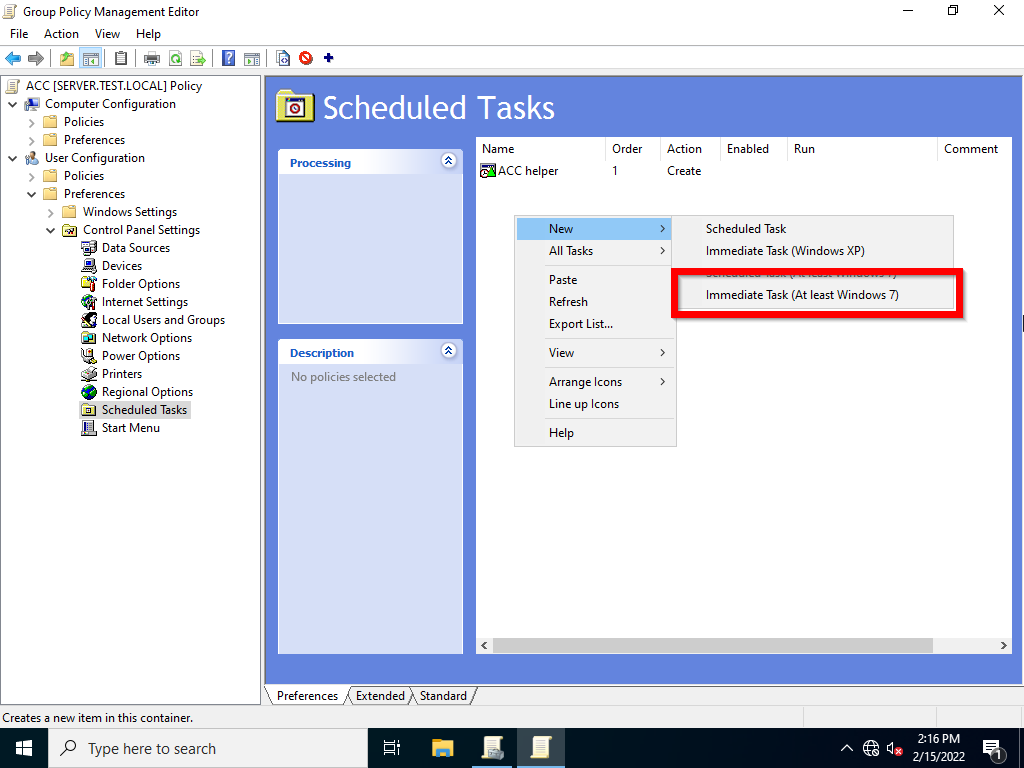
Task: Select ACC [SERVER.TEST.LOCAL] Policy root node
Action: click(x=114, y=86)
